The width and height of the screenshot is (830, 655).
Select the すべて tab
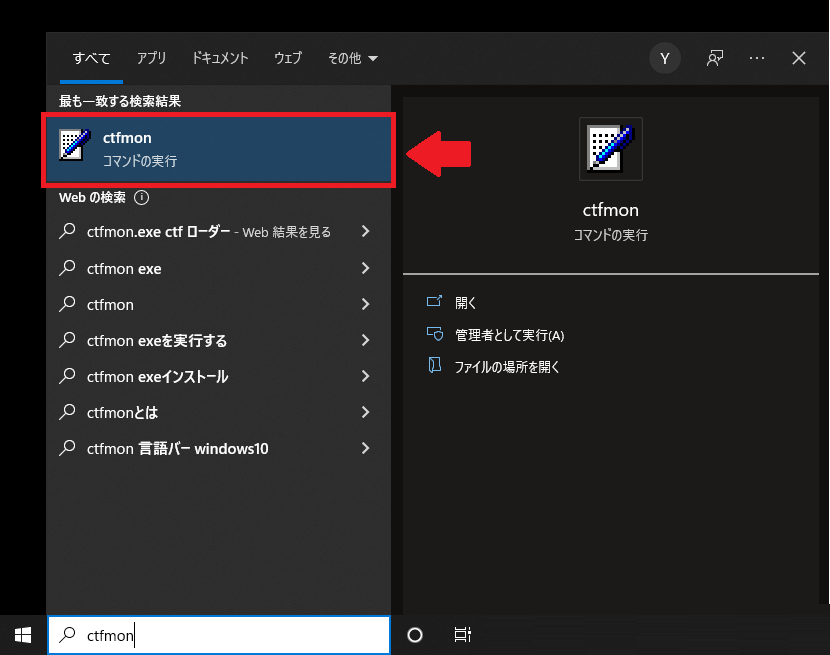click(92, 58)
